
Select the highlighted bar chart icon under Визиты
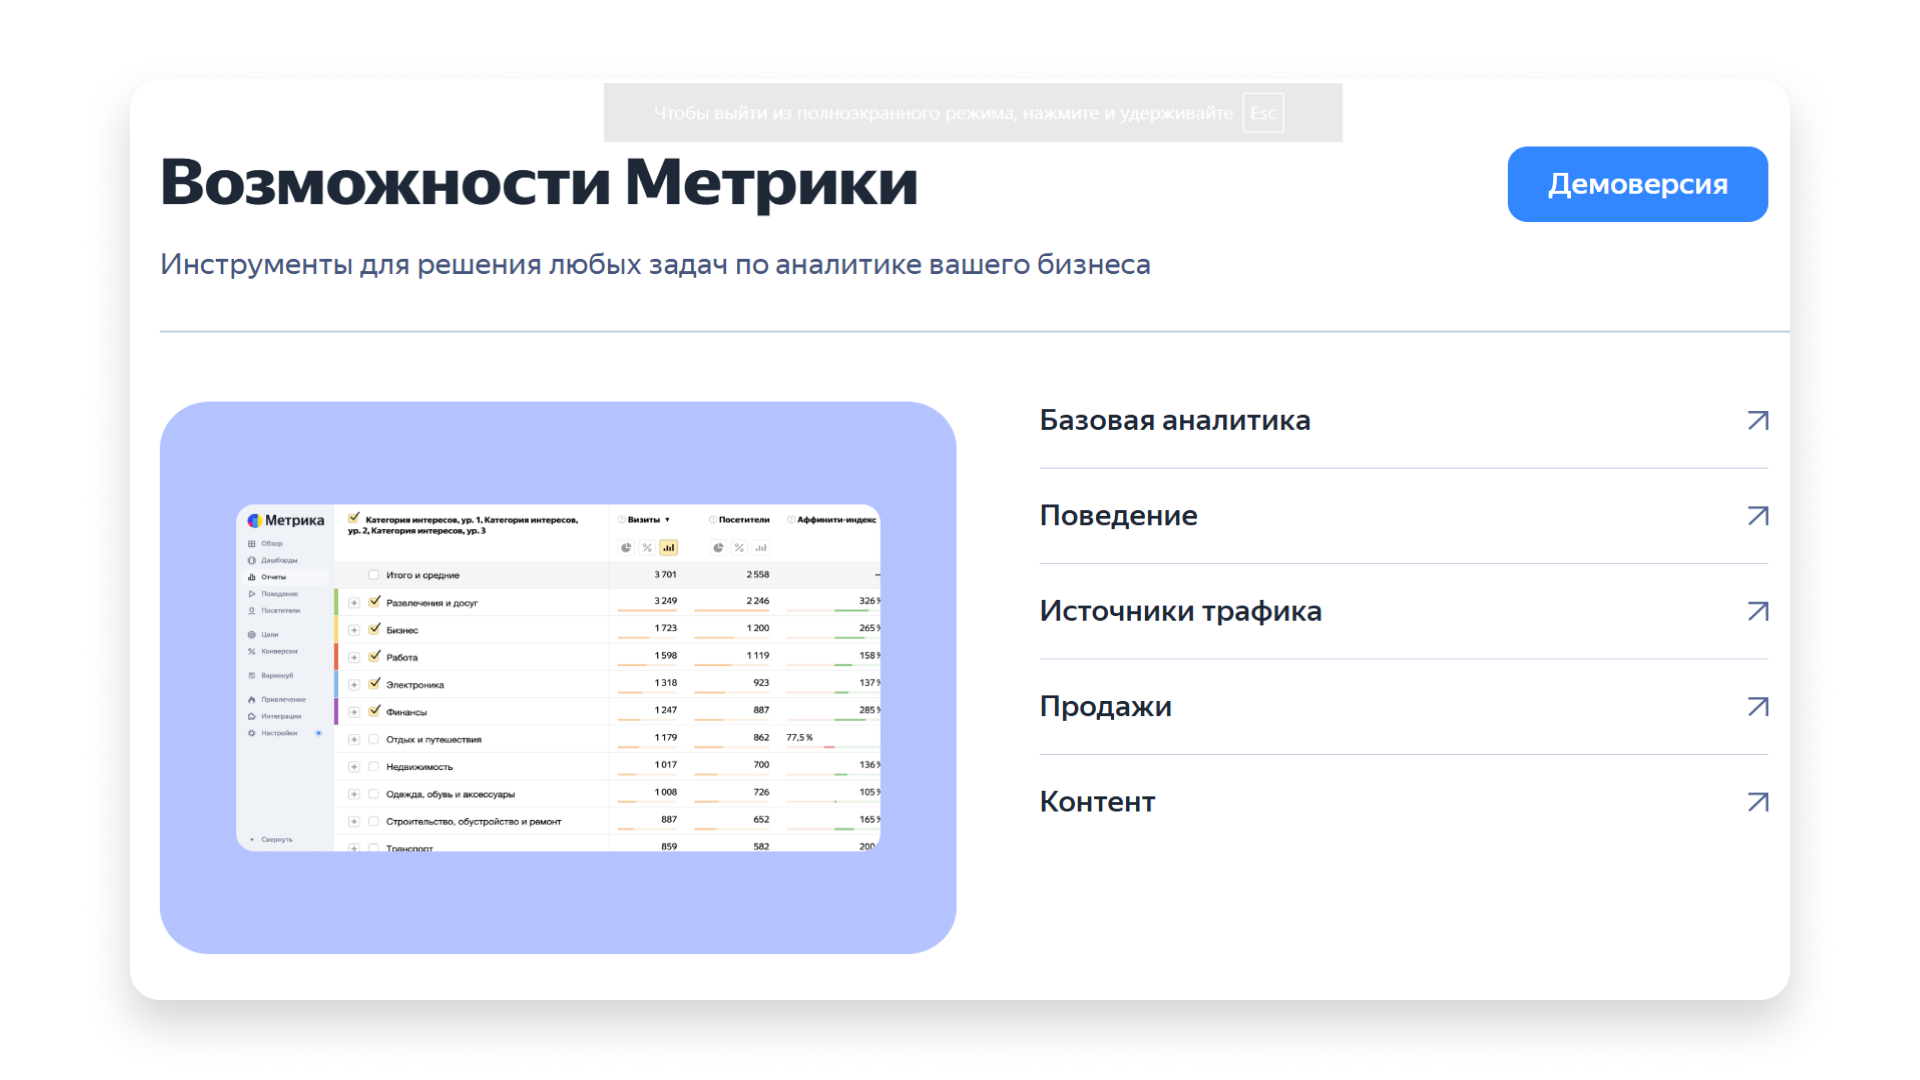point(669,548)
